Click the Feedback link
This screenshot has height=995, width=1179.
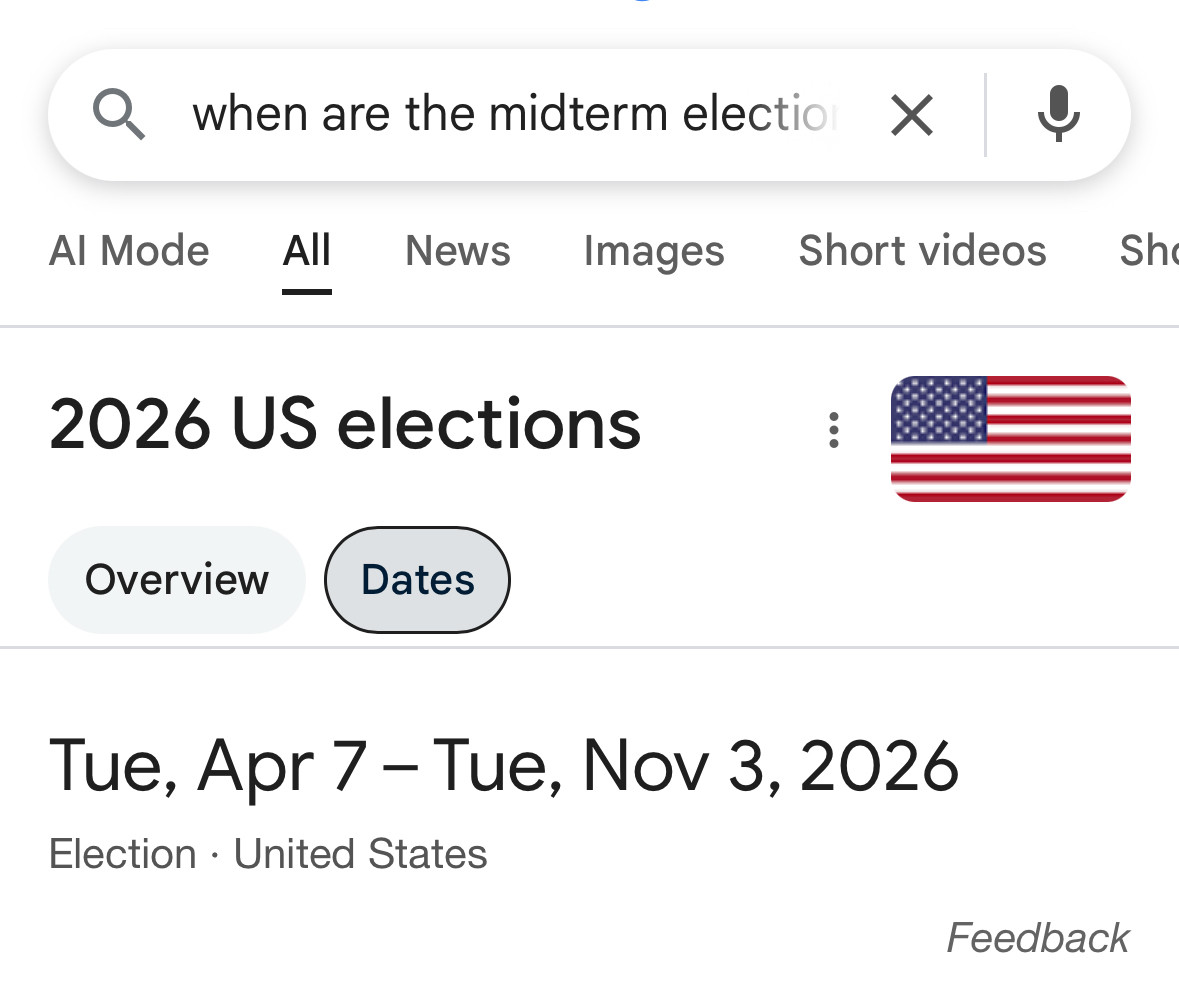[1038, 938]
